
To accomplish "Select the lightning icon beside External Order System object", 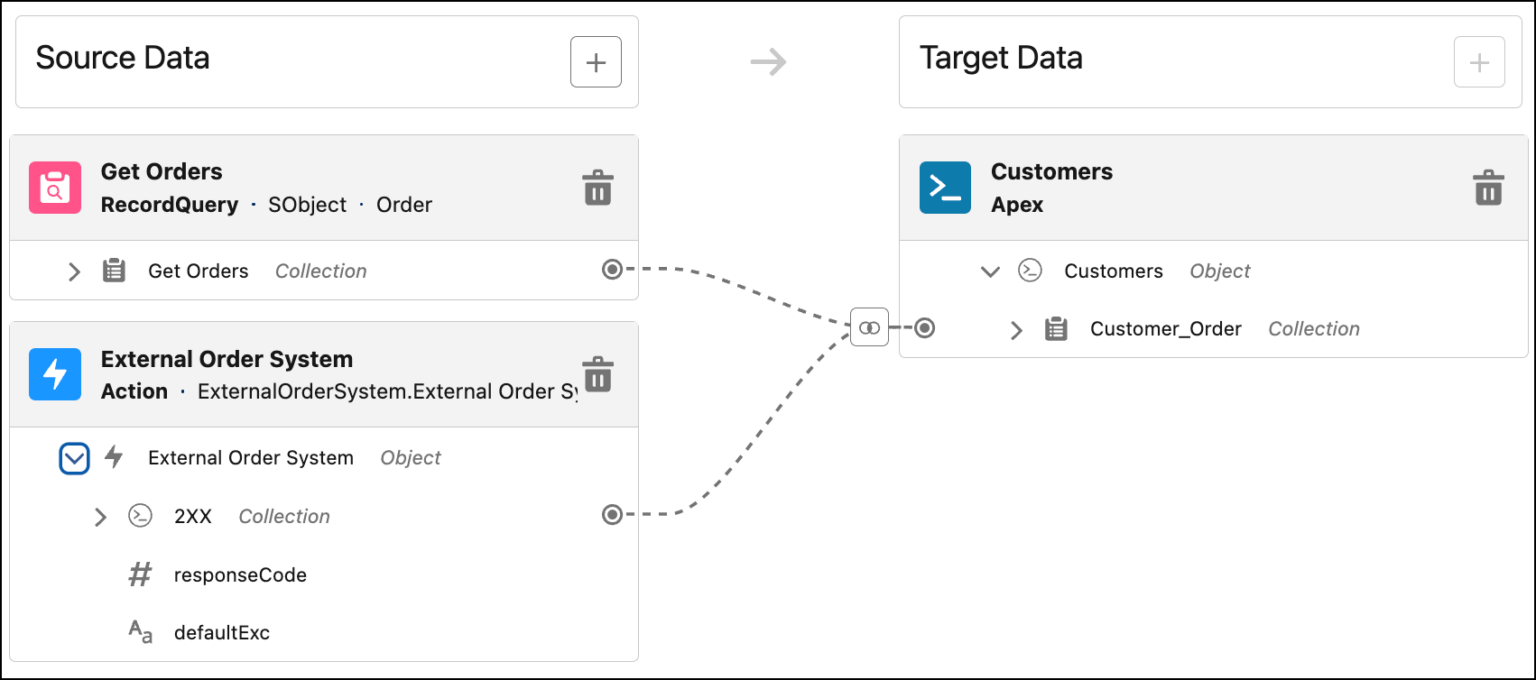I will pyautogui.click(x=113, y=457).
